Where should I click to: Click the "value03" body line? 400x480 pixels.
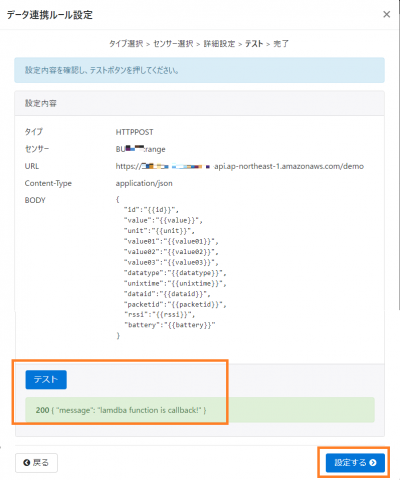(171, 262)
